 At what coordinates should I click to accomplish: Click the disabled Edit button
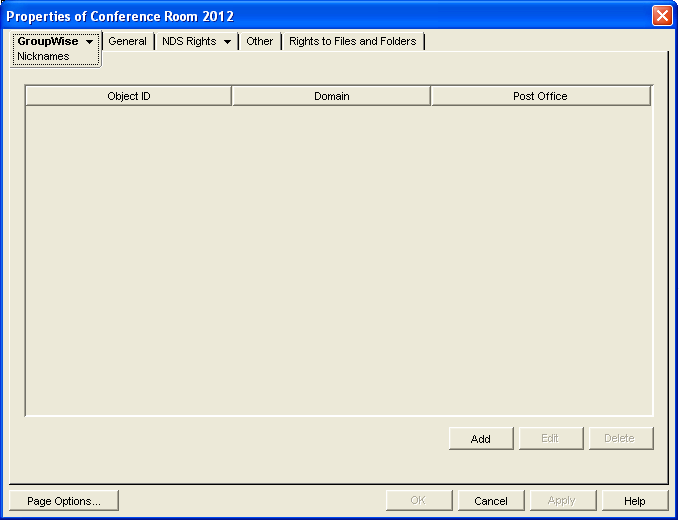pyautogui.click(x=551, y=439)
